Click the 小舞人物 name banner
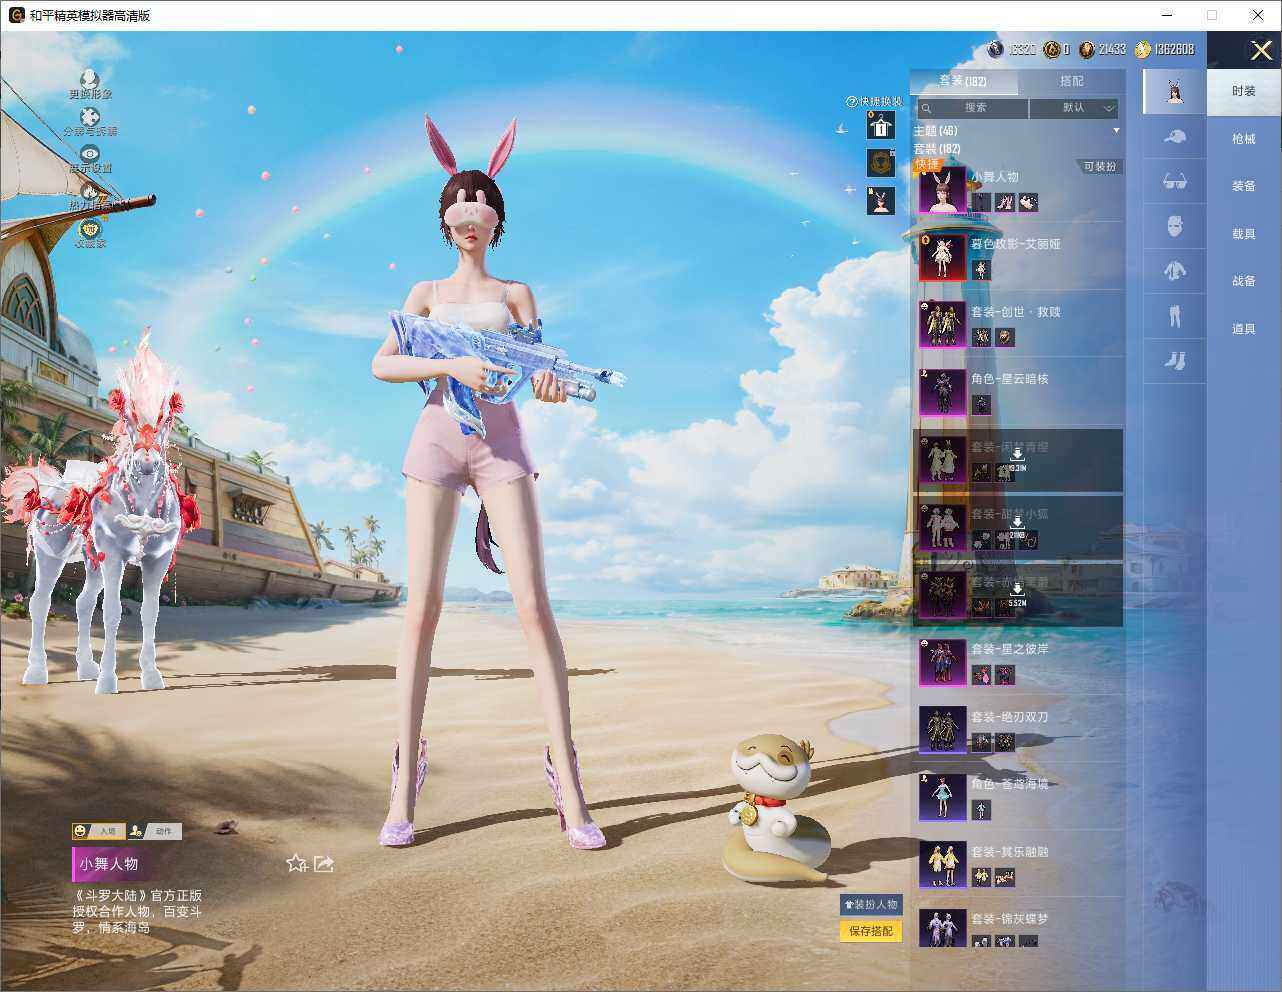Viewport: 1282px width, 992px height. pyautogui.click(x=113, y=864)
